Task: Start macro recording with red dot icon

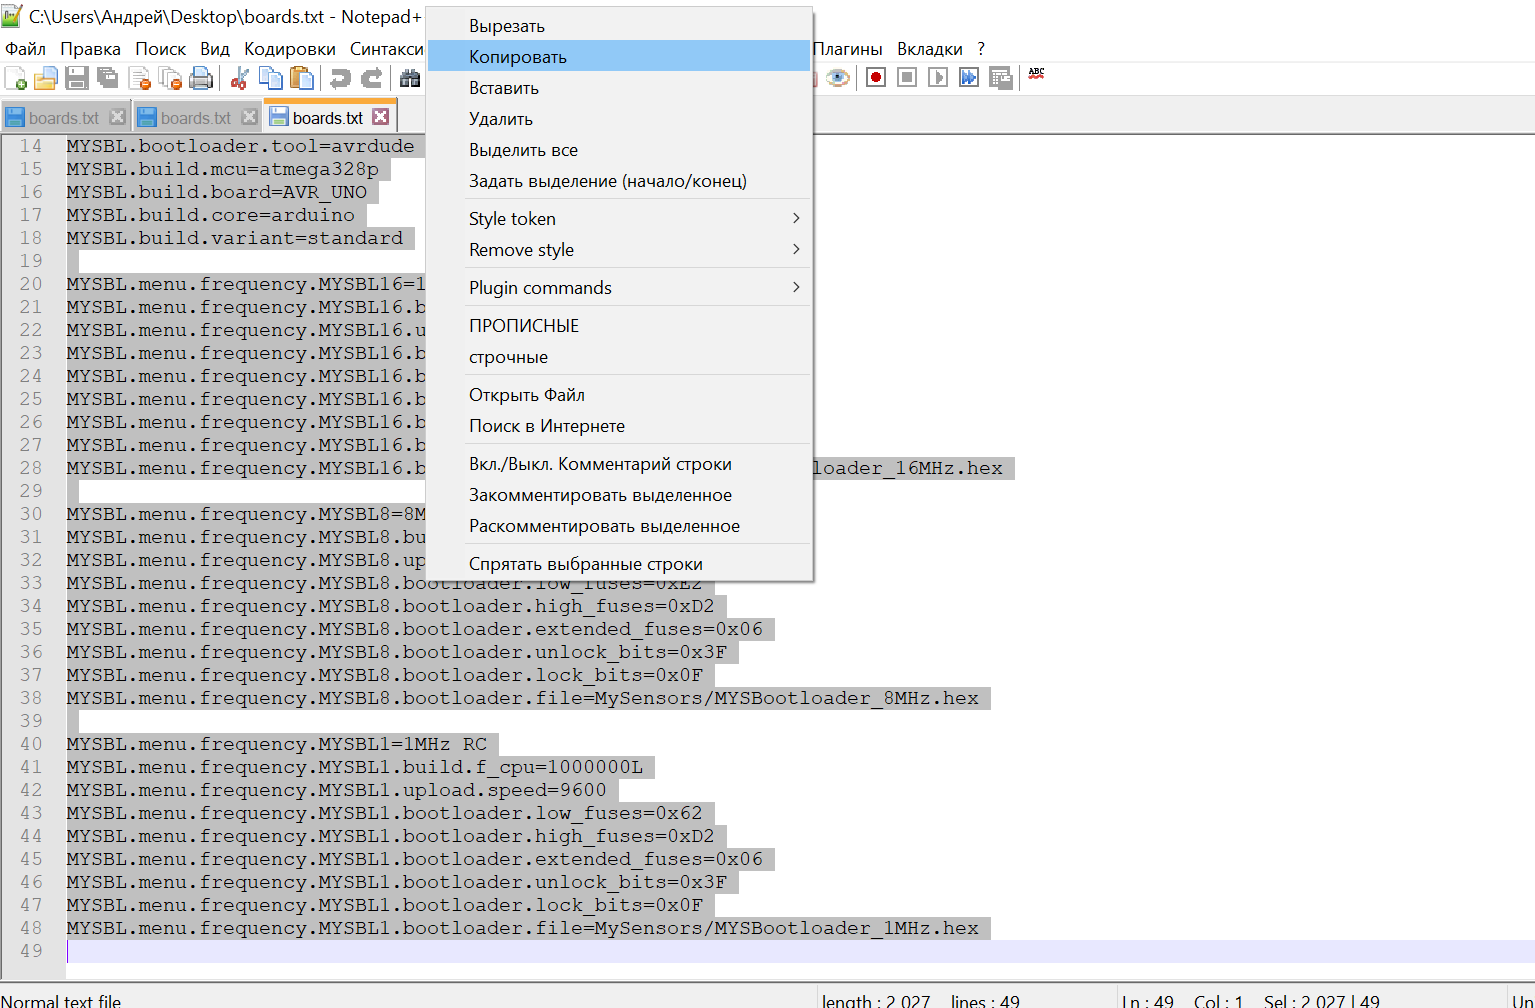Action: pos(876,78)
